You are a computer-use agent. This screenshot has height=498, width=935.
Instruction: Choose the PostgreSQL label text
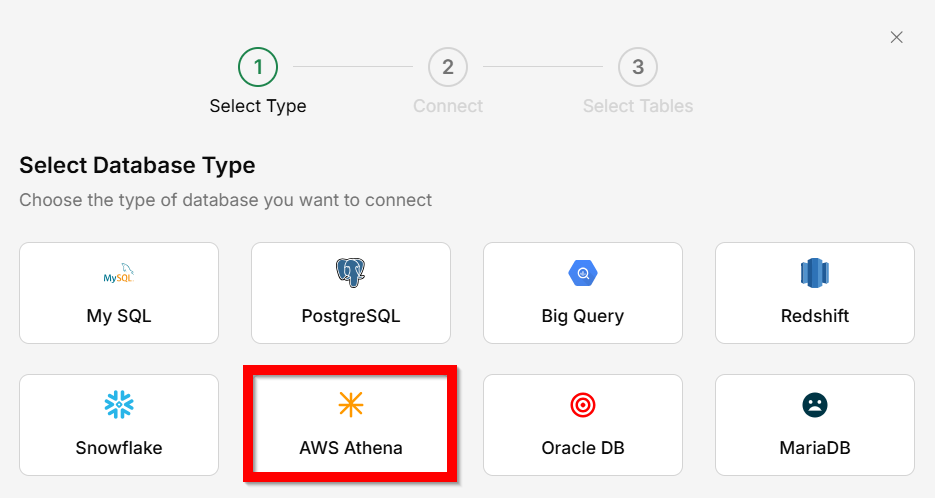click(351, 316)
